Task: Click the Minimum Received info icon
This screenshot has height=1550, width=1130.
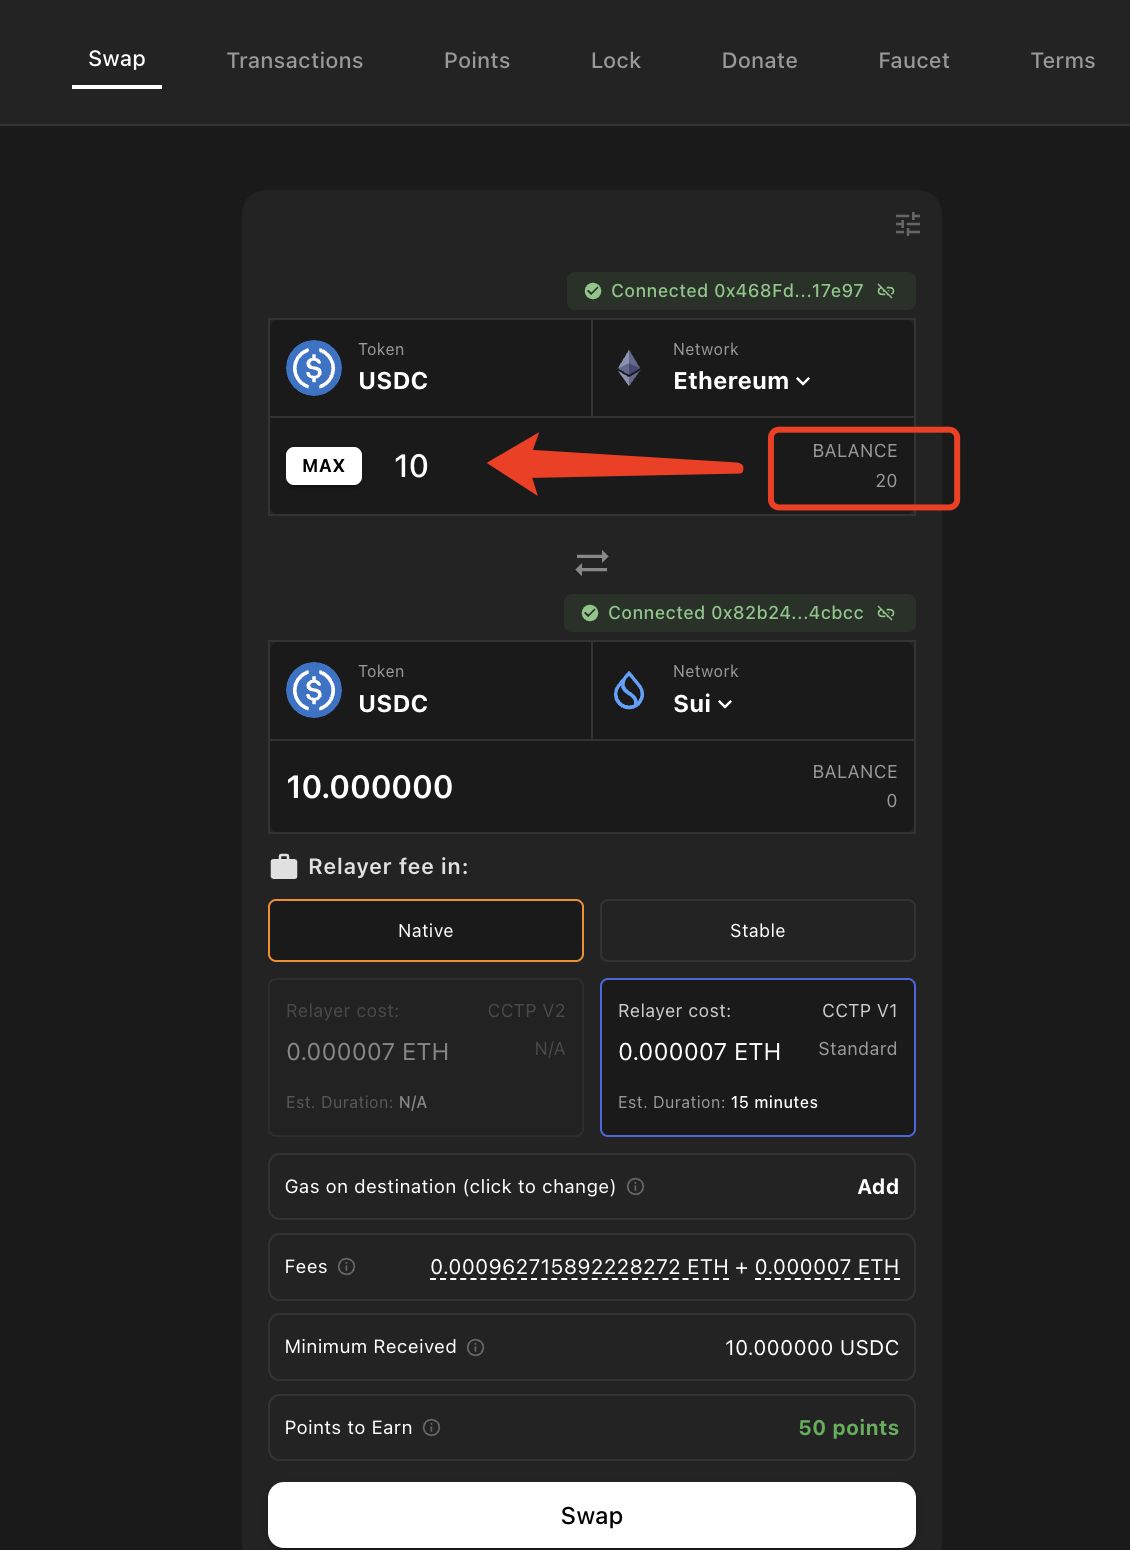Action: pyautogui.click(x=476, y=1347)
